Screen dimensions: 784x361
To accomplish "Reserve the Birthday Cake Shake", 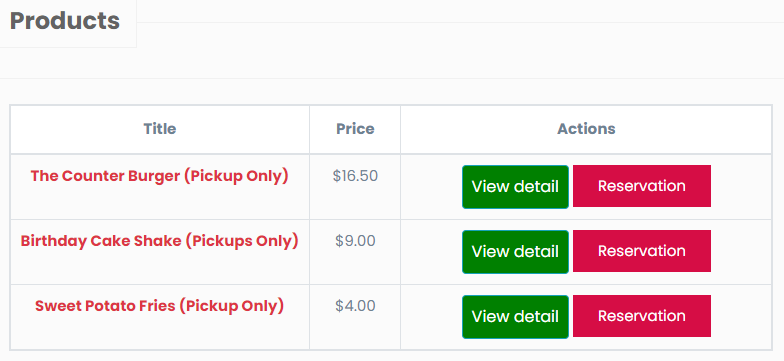I will [x=642, y=251].
